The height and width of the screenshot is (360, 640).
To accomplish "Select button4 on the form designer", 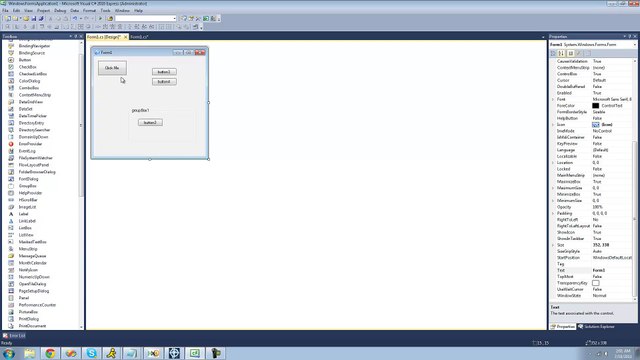I will click(x=164, y=82).
